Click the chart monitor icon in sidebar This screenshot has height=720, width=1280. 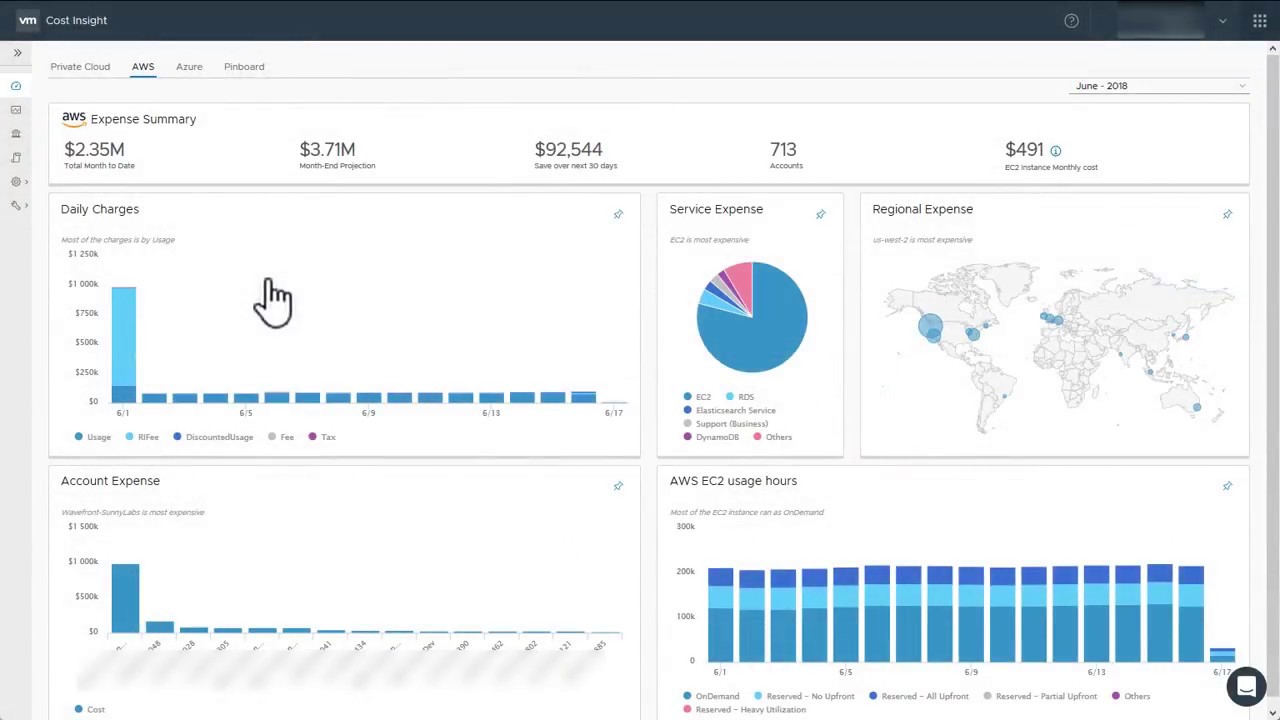click(16, 110)
